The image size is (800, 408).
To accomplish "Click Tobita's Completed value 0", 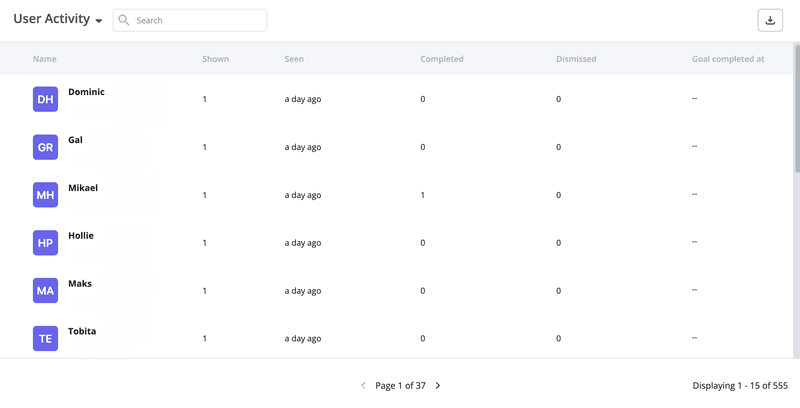I will (422, 339).
